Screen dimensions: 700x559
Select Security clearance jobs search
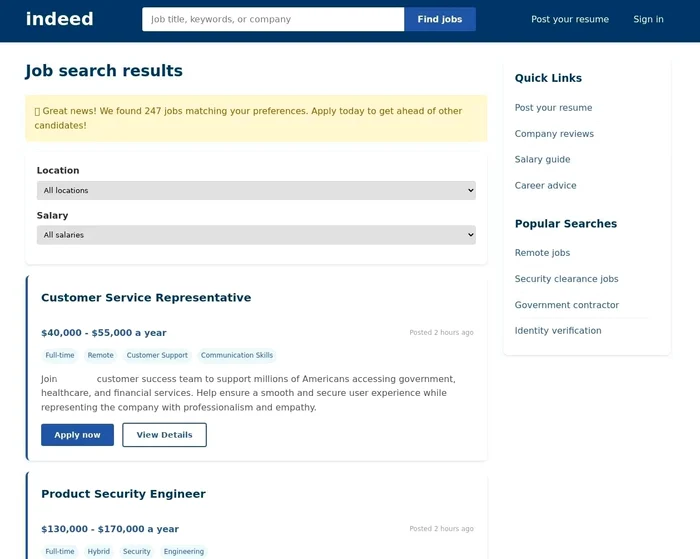566,279
